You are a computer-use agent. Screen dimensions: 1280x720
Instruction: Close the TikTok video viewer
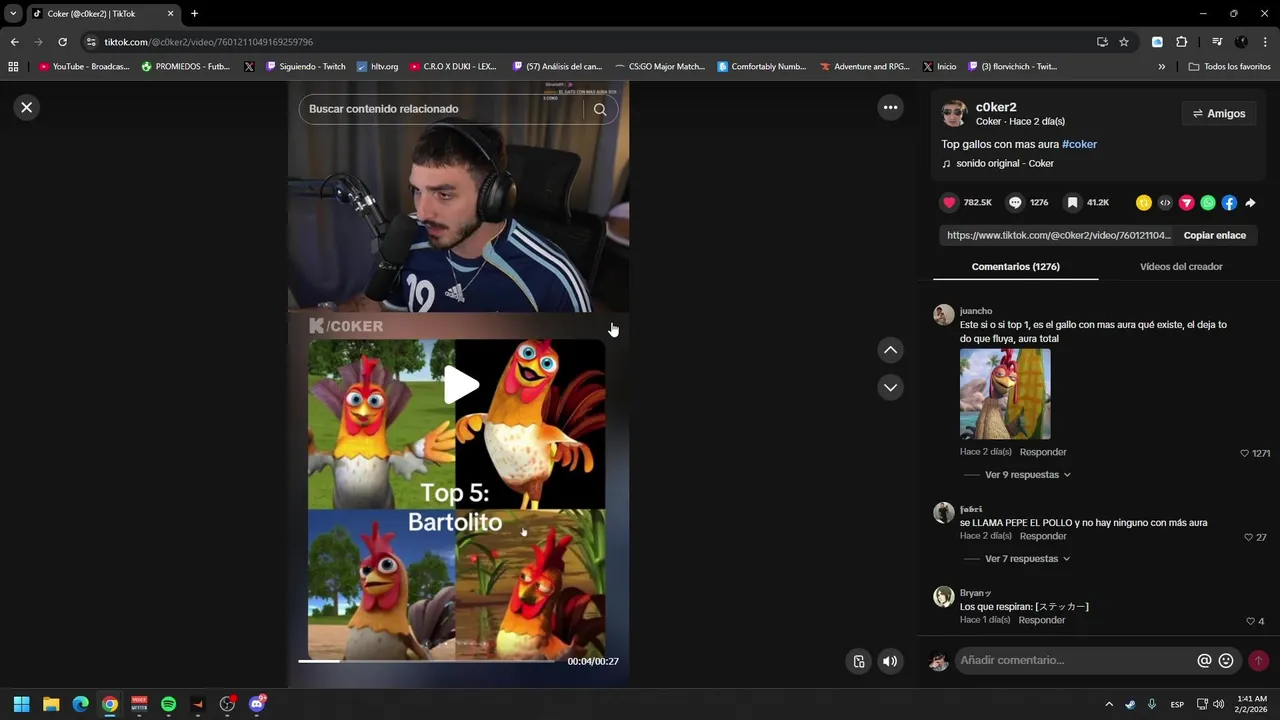pos(27,107)
